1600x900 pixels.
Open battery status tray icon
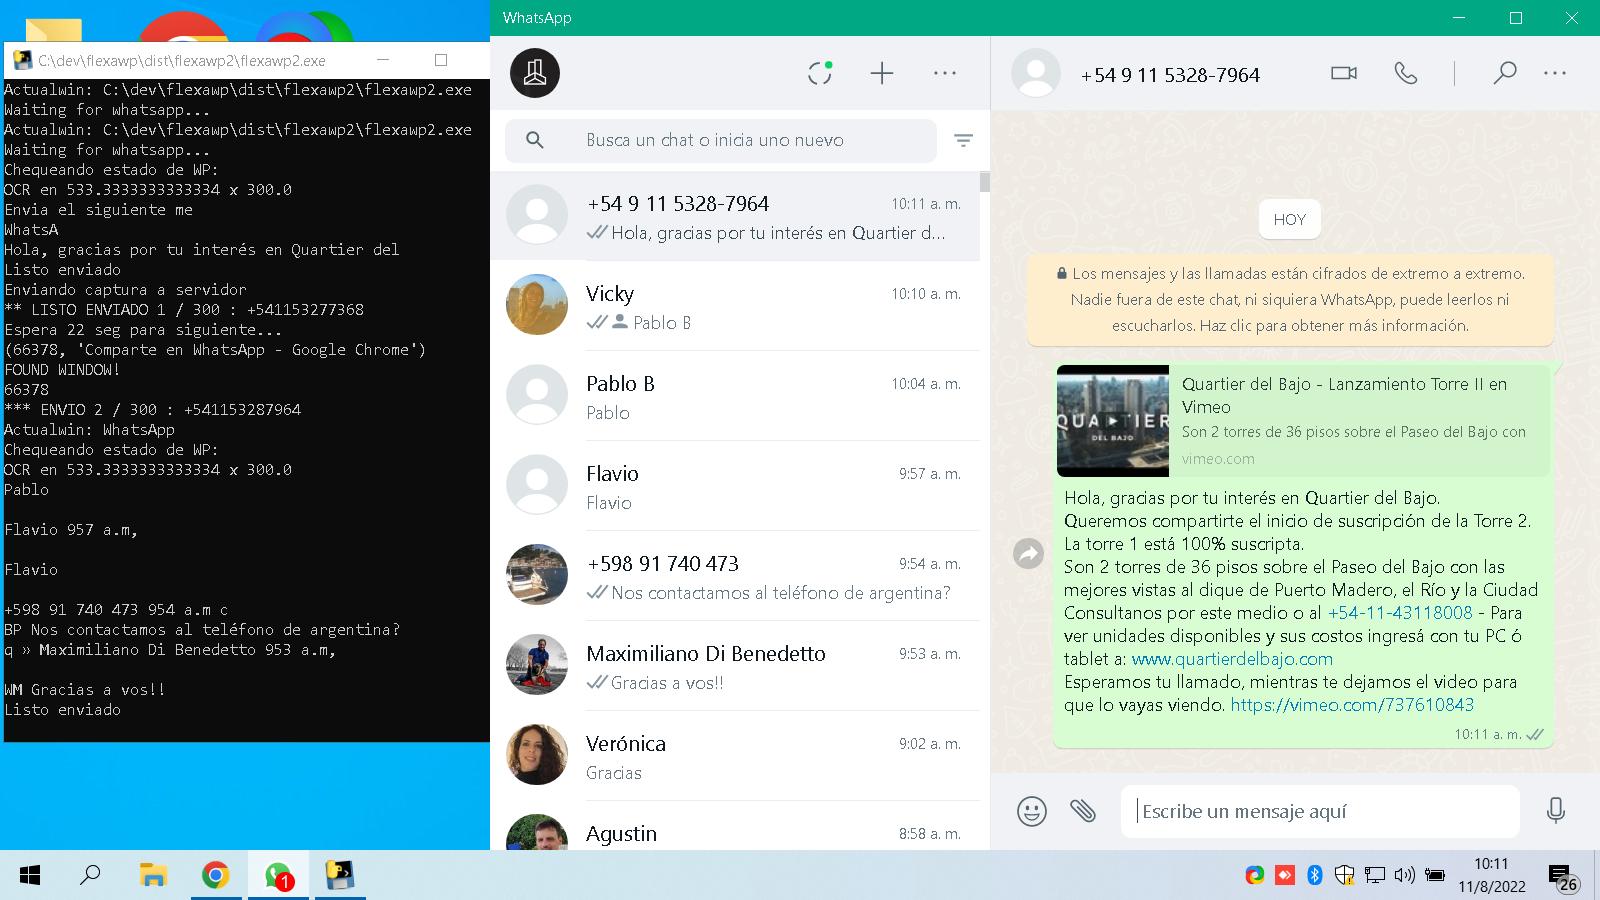pyautogui.click(x=1435, y=876)
